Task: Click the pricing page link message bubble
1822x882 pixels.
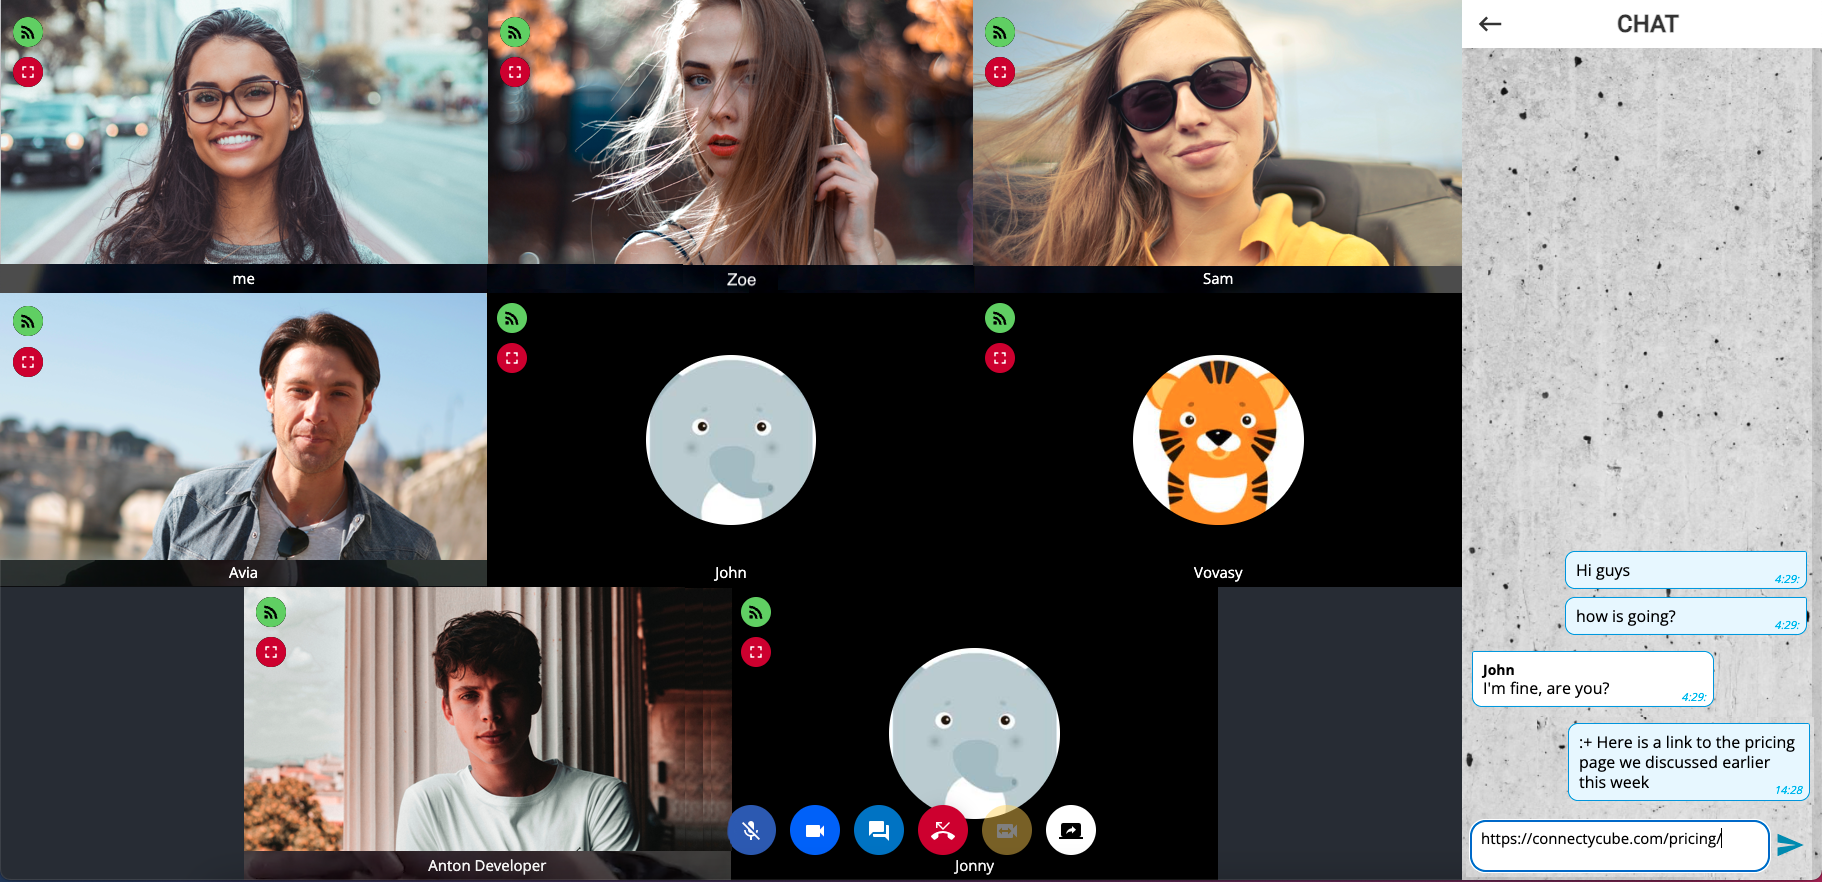Action: (1689, 762)
